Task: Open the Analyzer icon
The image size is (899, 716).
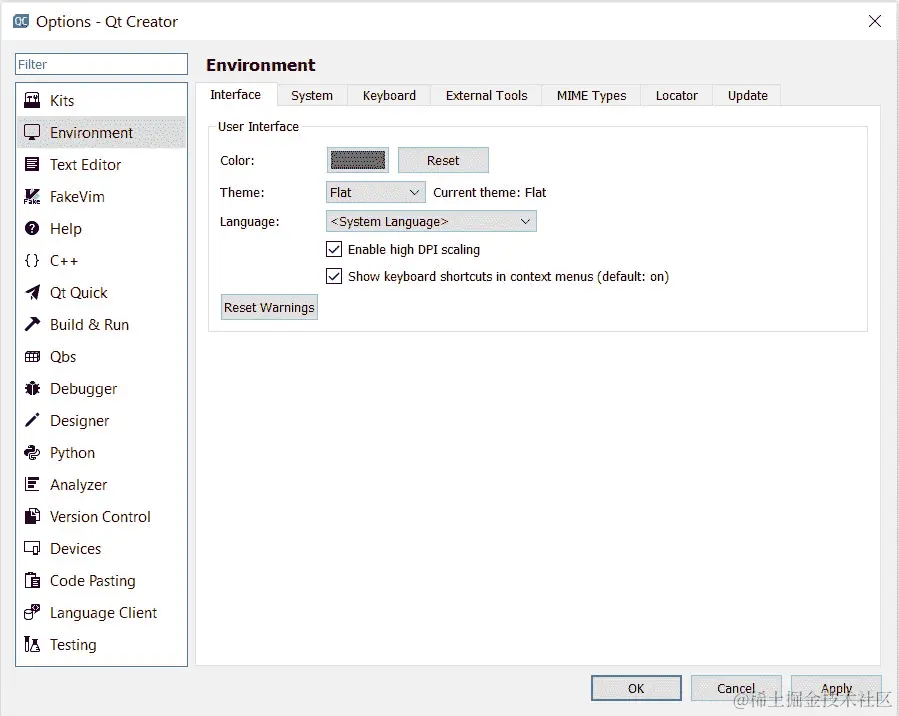Action: pos(32,484)
